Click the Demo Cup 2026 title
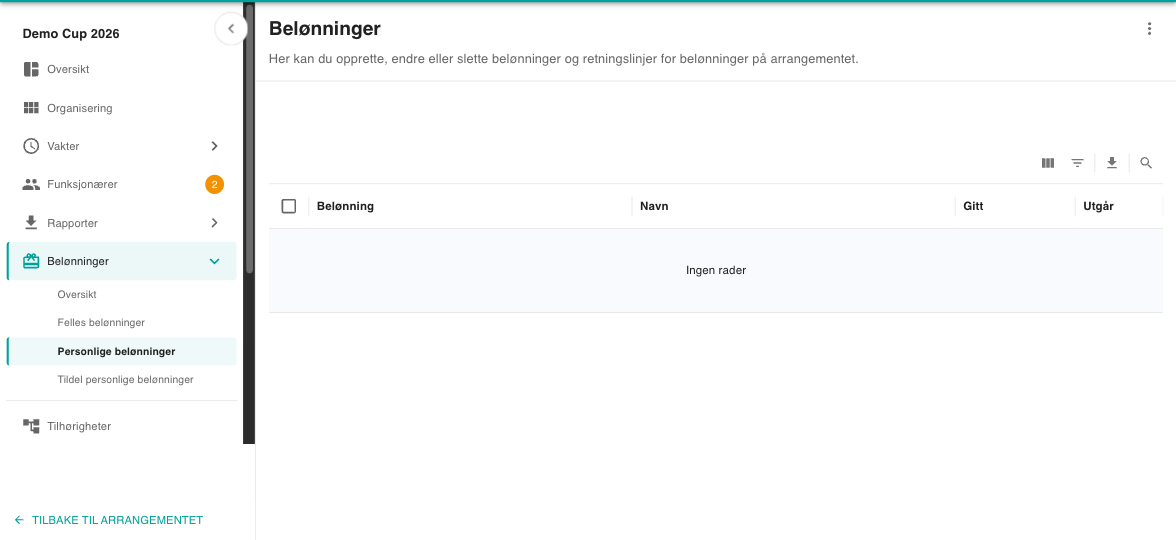Screen dimensions: 1176x540 71,34
